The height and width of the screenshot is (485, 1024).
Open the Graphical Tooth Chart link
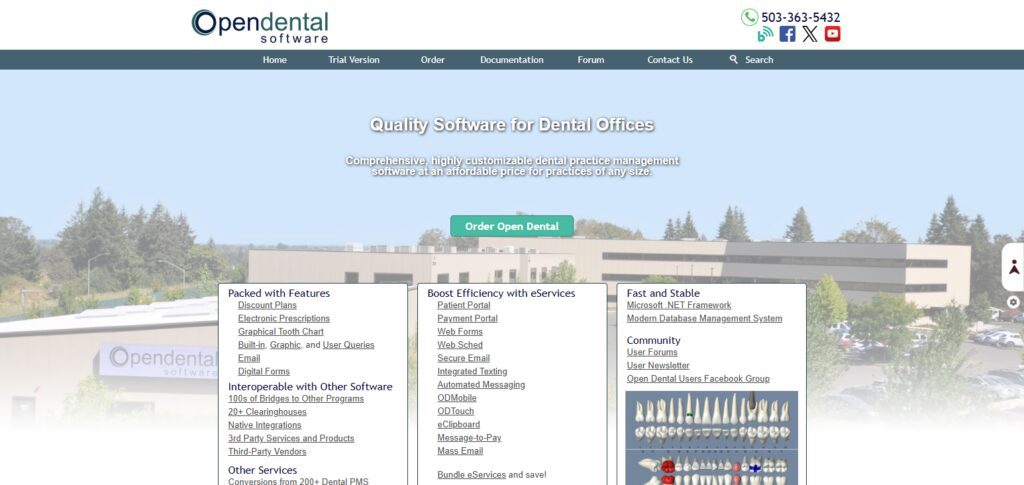pyautogui.click(x=281, y=332)
